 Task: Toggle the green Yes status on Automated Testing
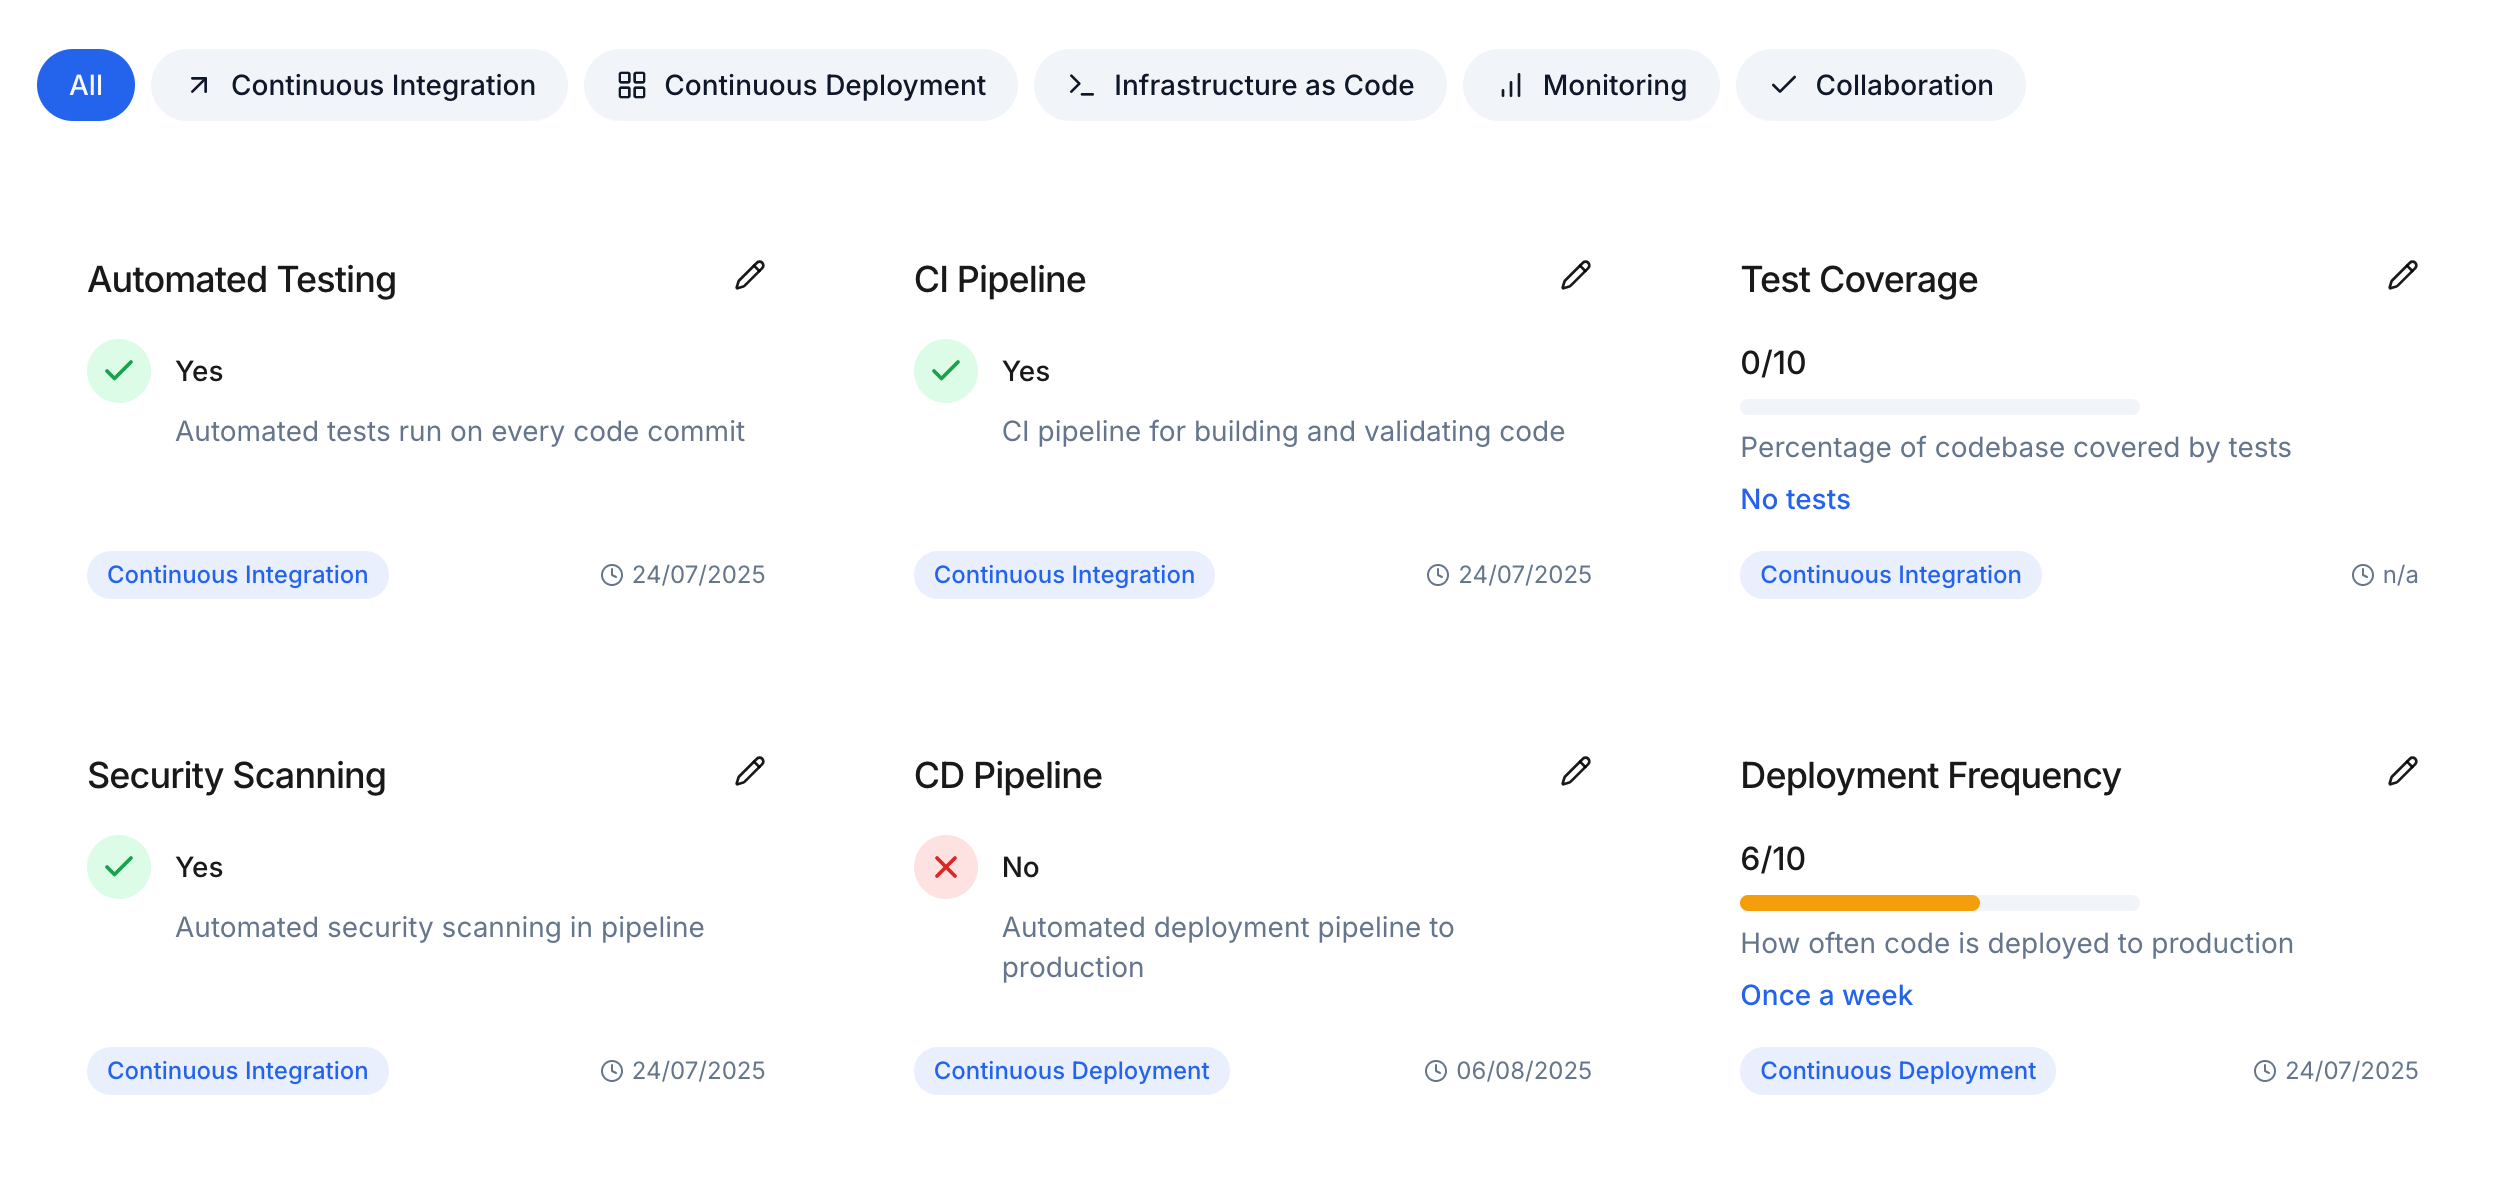tap(119, 370)
